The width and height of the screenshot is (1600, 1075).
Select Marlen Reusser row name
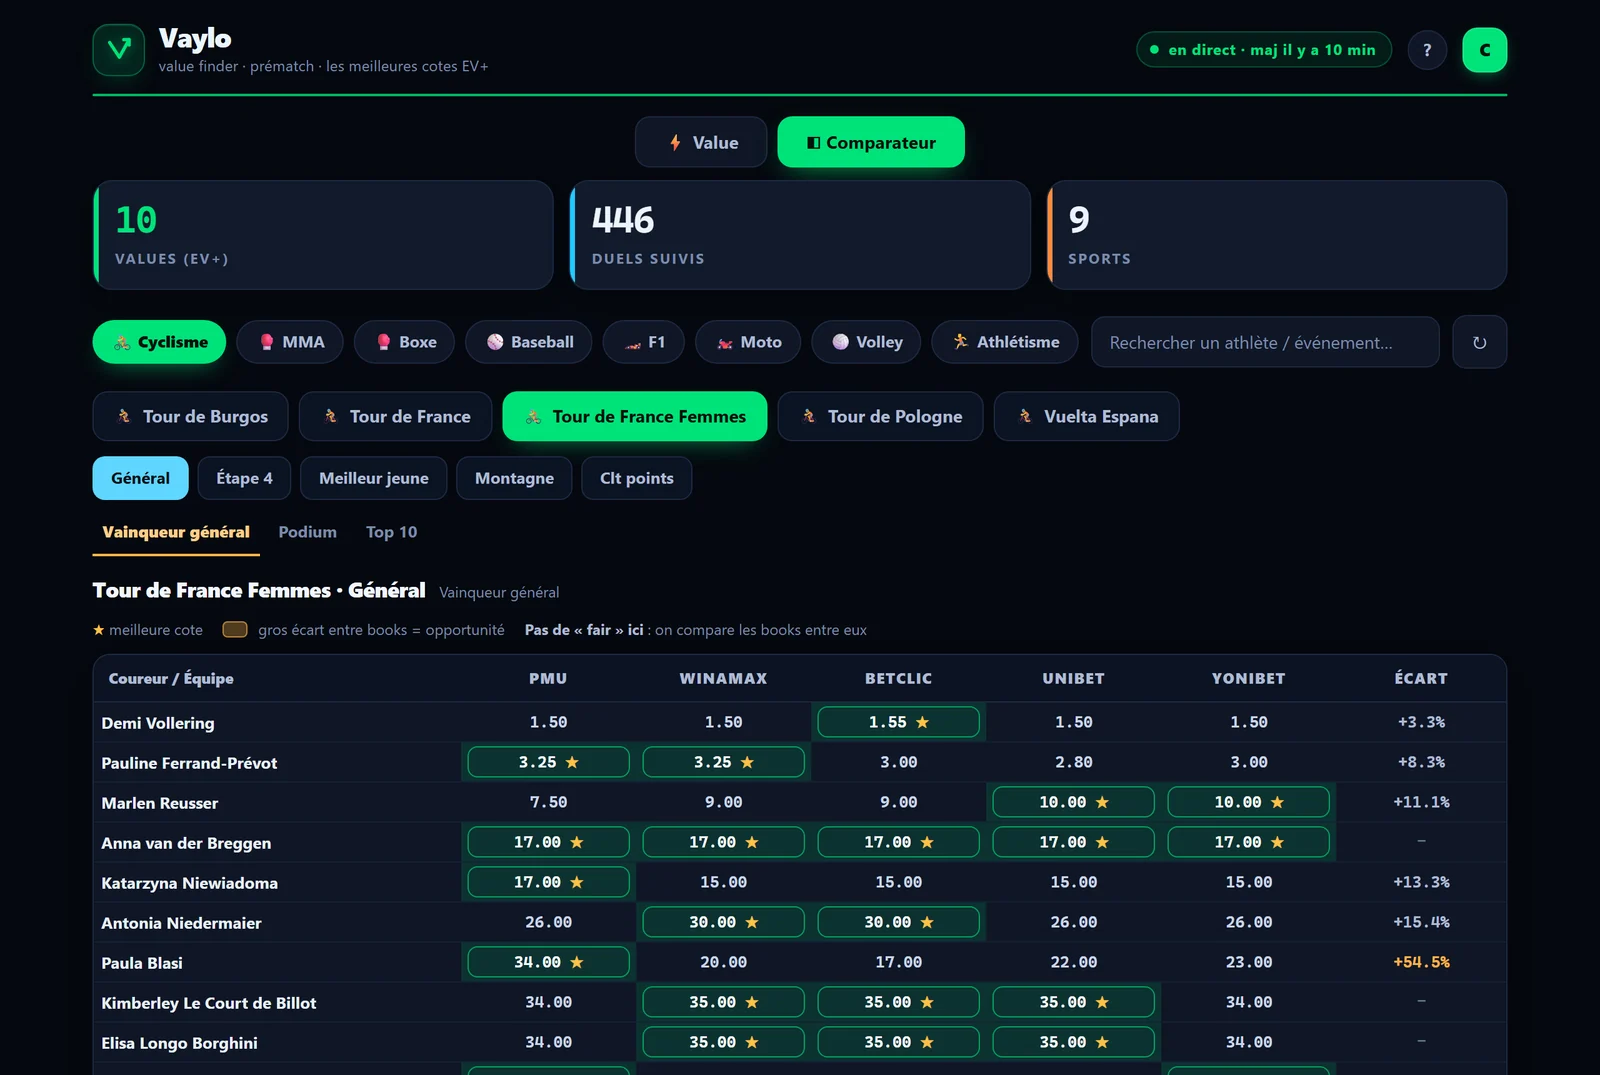pos(159,803)
